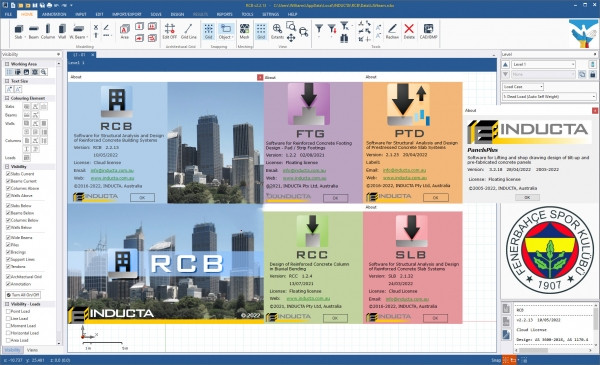Image resolution: width=600 pixels, height=365 pixels.
Task: Open the Level 1 dropdown
Action: [543, 64]
